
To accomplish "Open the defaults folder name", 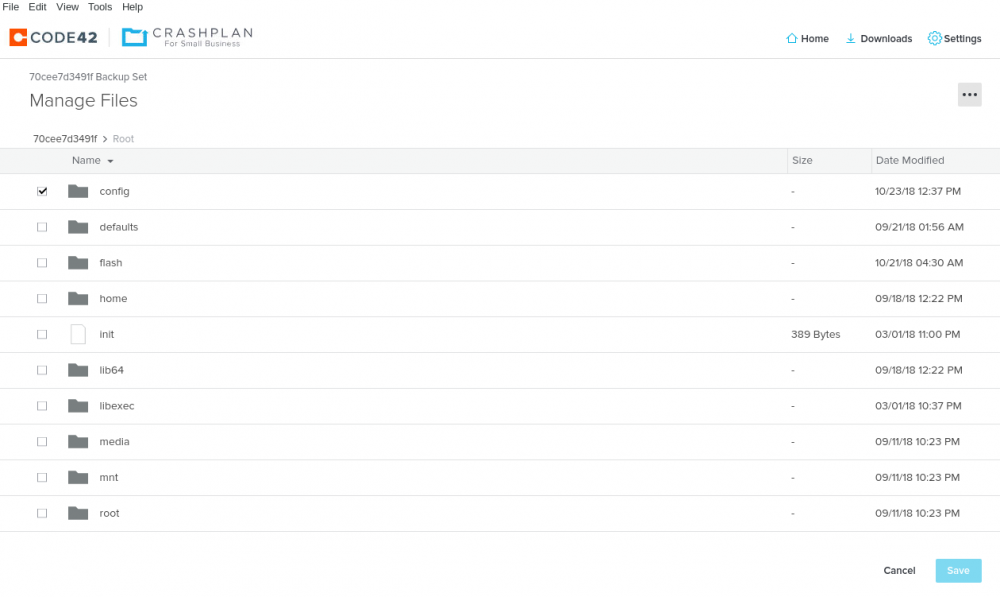I will (x=119, y=227).
